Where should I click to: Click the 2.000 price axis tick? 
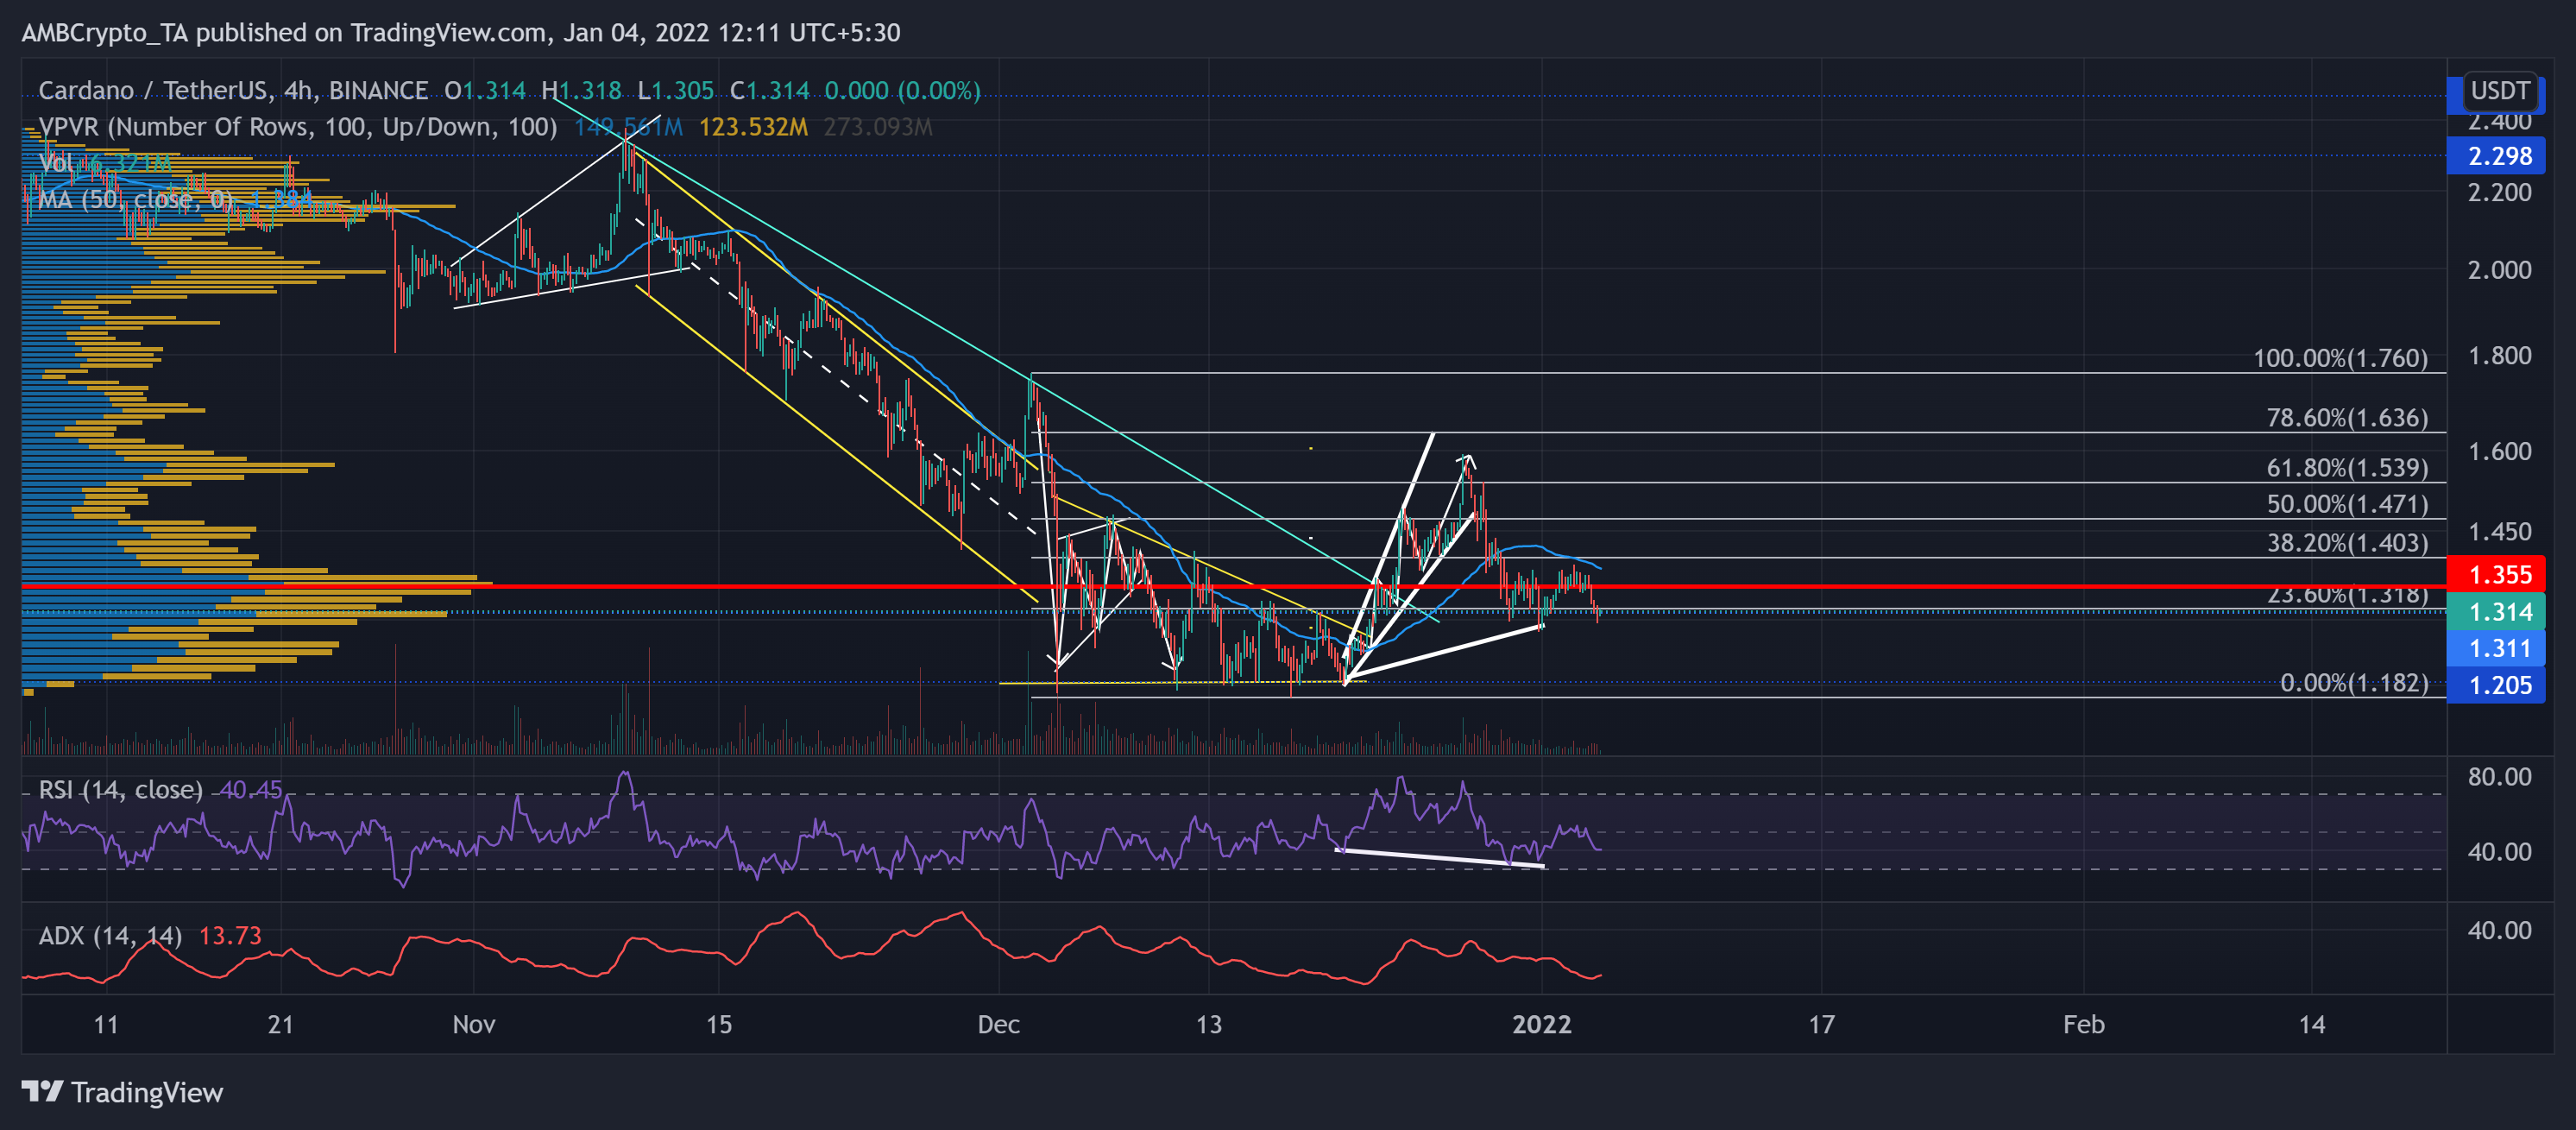pos(2499,270)
